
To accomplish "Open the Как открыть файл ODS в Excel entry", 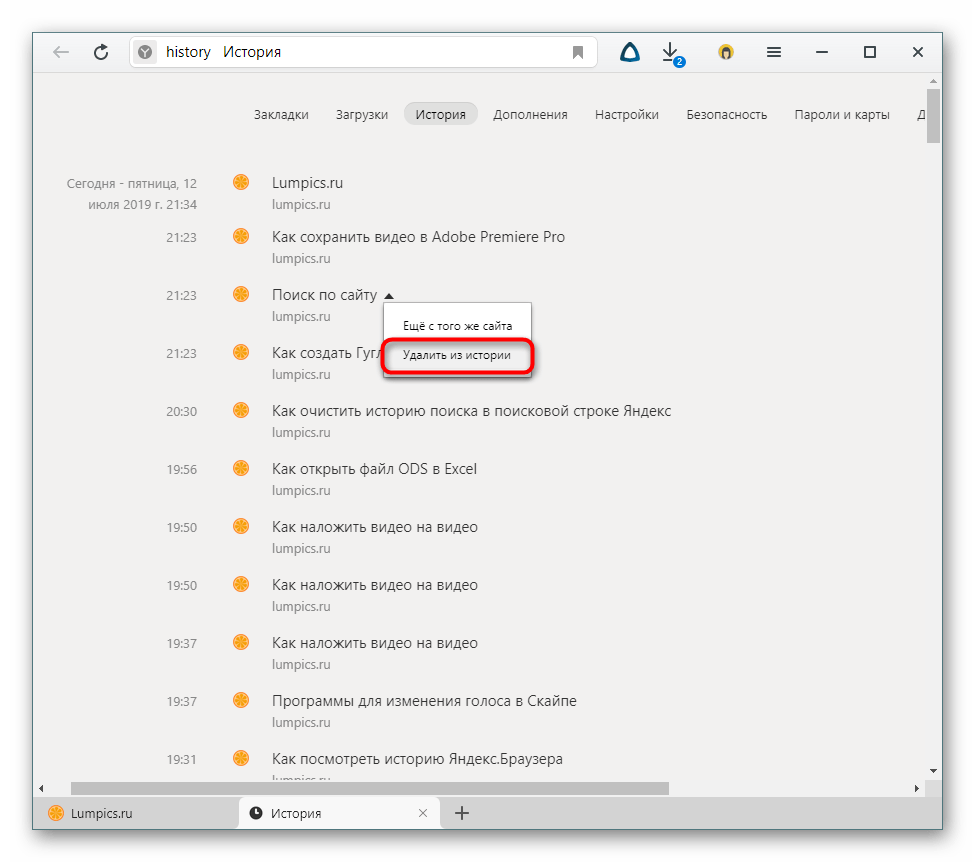I will pos(374,469).
